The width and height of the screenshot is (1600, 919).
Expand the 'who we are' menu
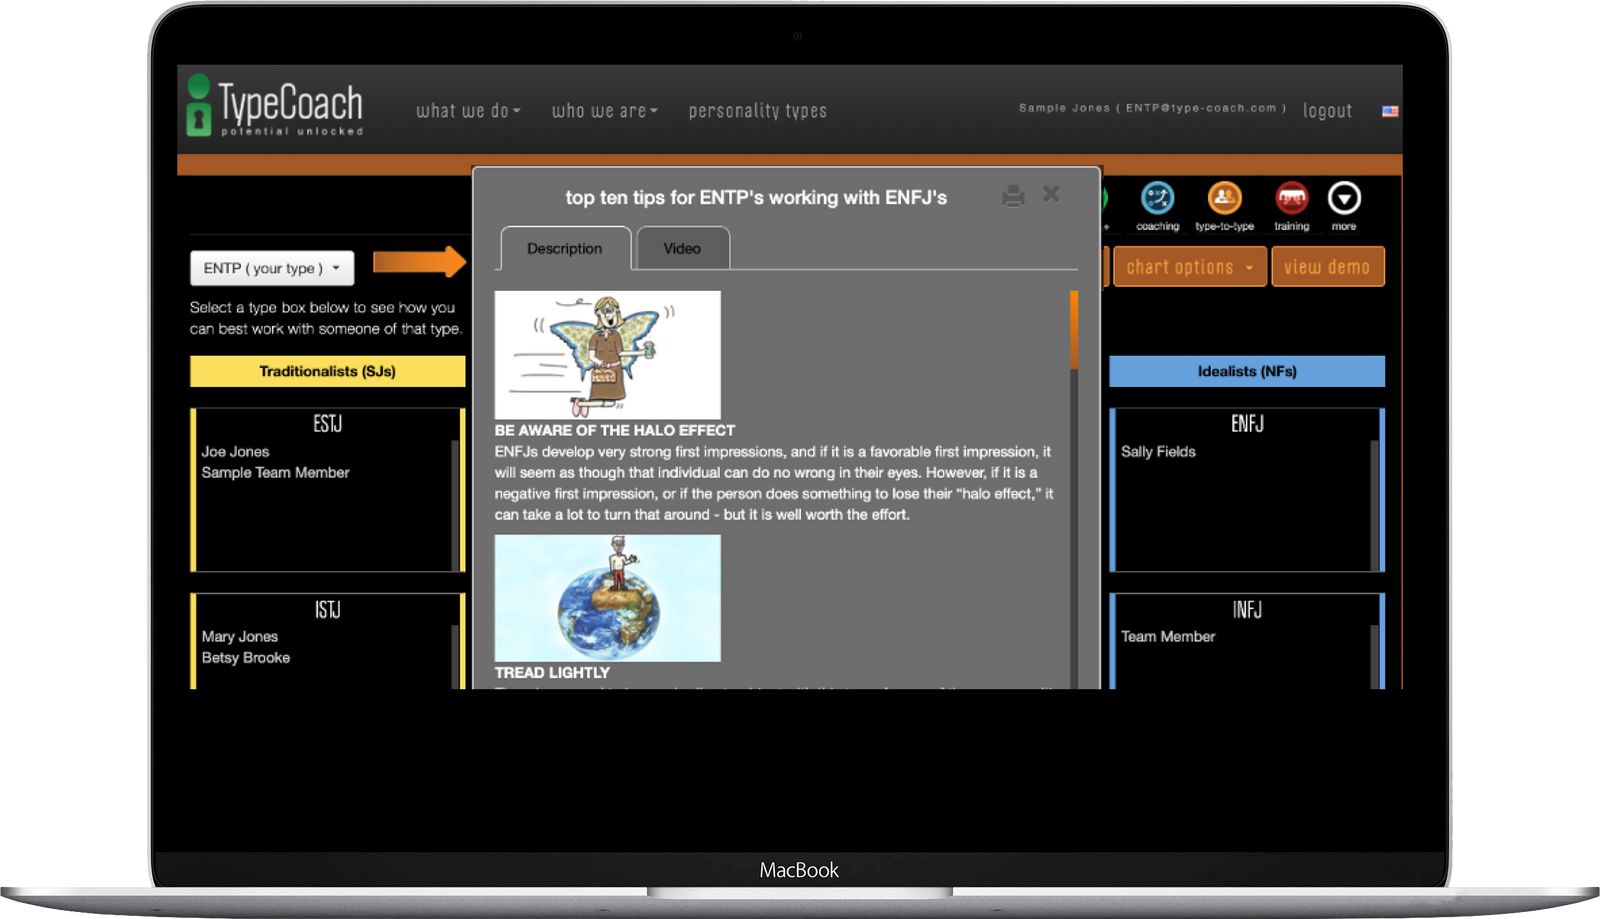click(x=604, y=111)
